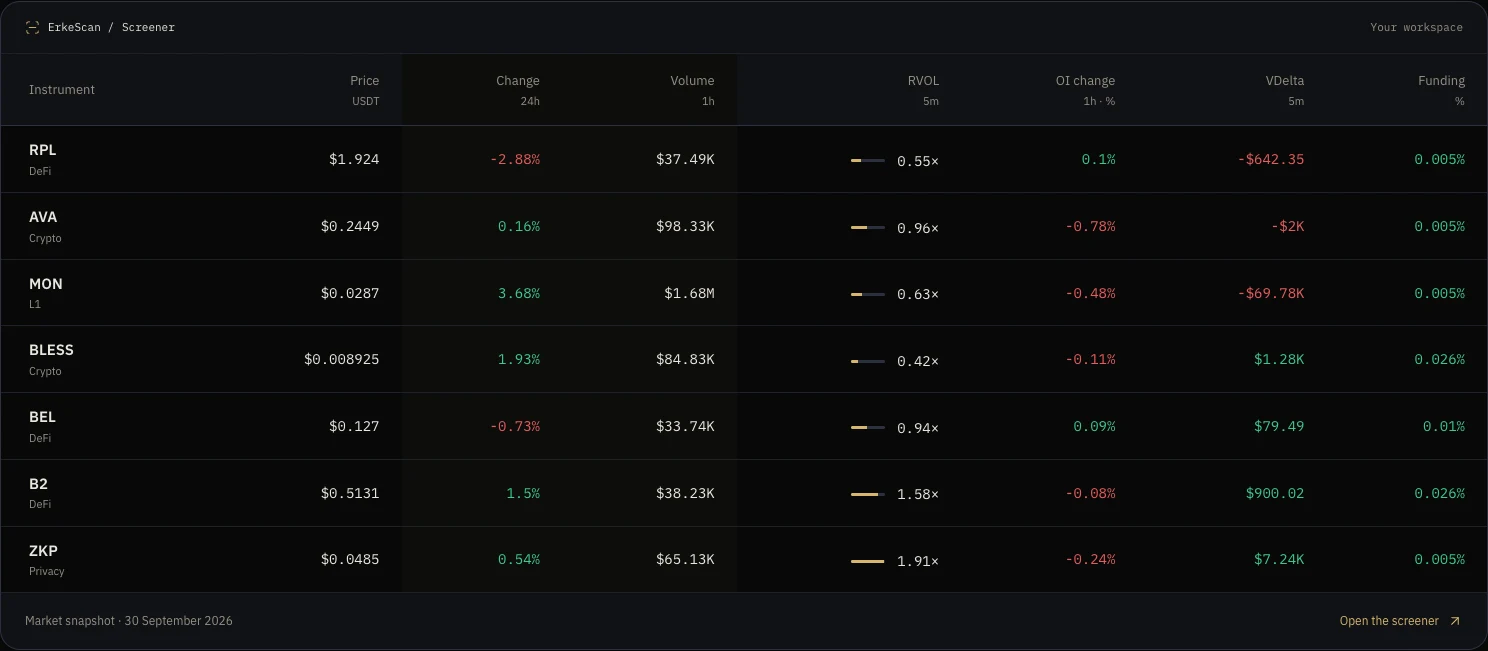
Task: Click the $0.008925 price for BLESS
Action: [x=342, y=359]
